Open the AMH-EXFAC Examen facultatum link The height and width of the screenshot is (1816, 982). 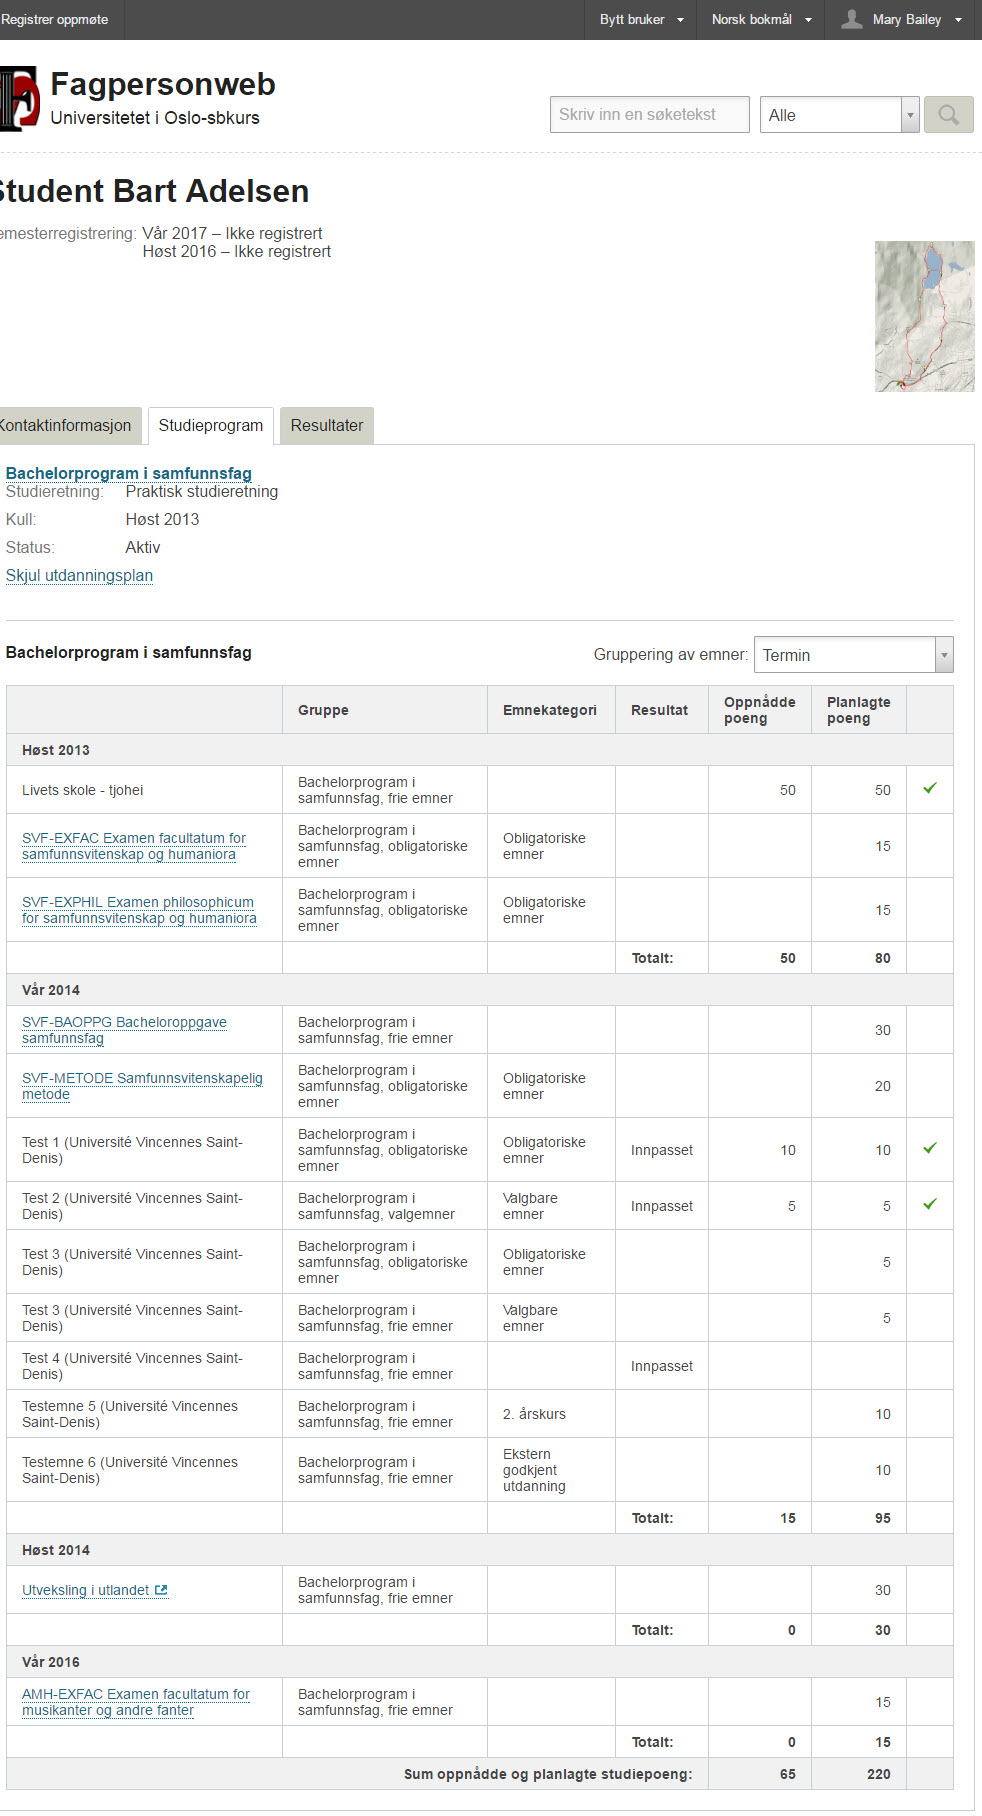click(x=136, y=1702)
